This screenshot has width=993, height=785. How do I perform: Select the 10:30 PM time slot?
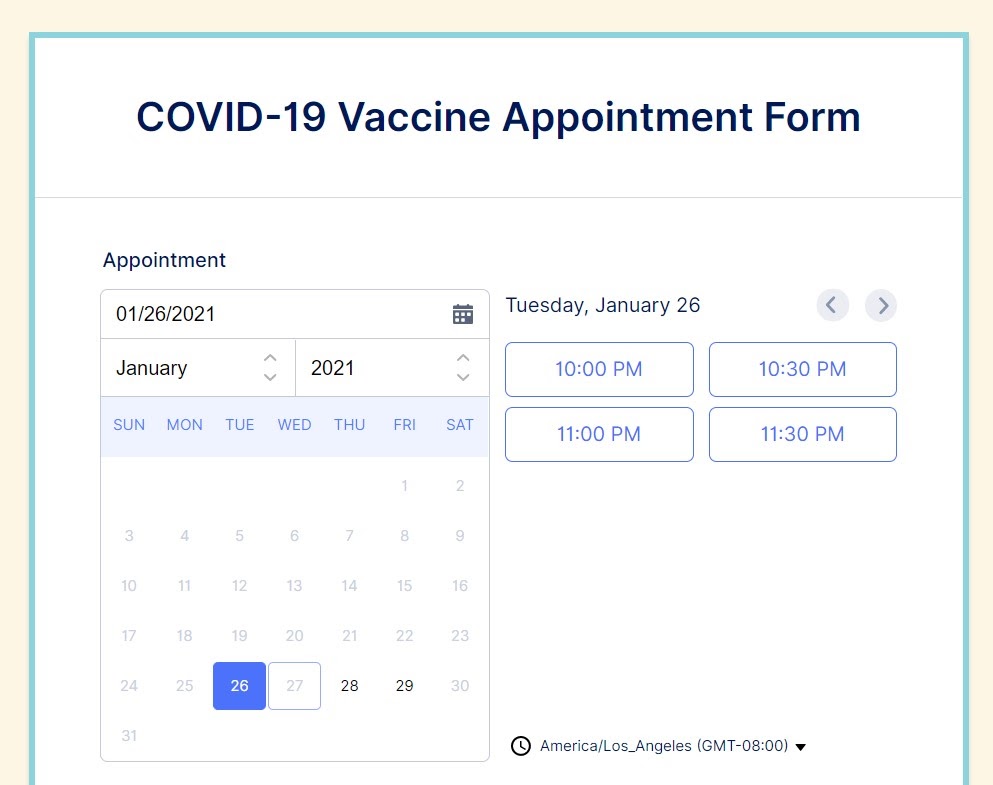pyautogui.click(x=802, y=369)
